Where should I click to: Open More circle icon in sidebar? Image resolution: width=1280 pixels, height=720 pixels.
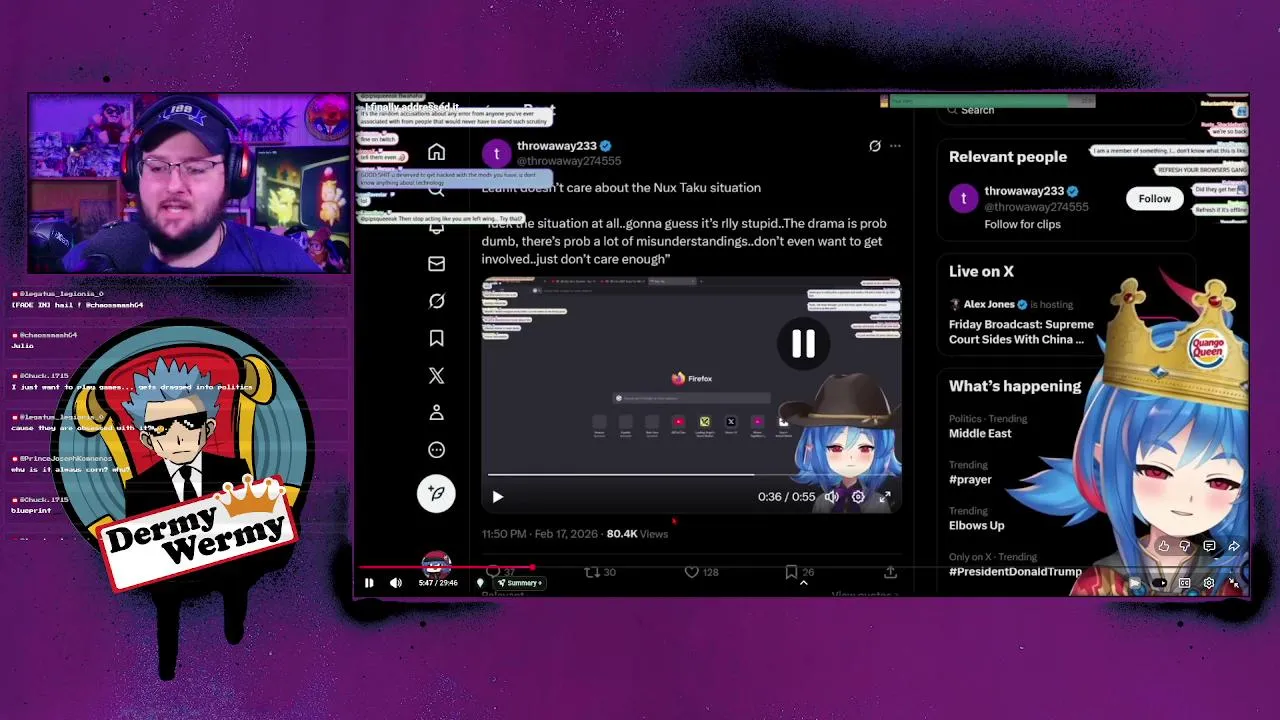pos(437,450)
